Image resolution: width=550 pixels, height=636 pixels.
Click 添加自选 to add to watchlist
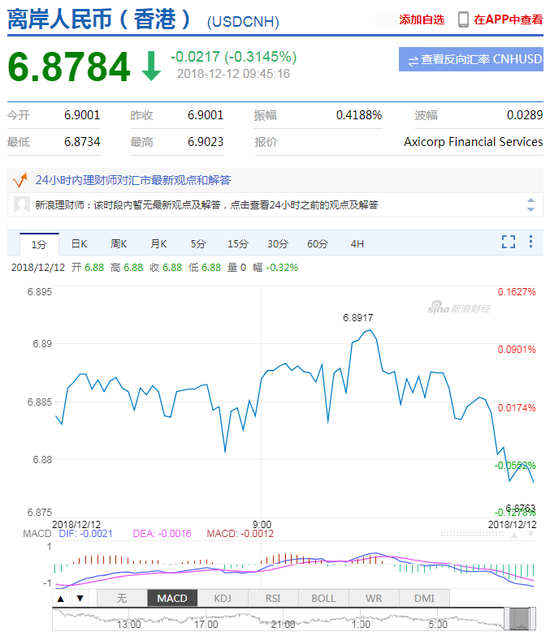[421, 19]
